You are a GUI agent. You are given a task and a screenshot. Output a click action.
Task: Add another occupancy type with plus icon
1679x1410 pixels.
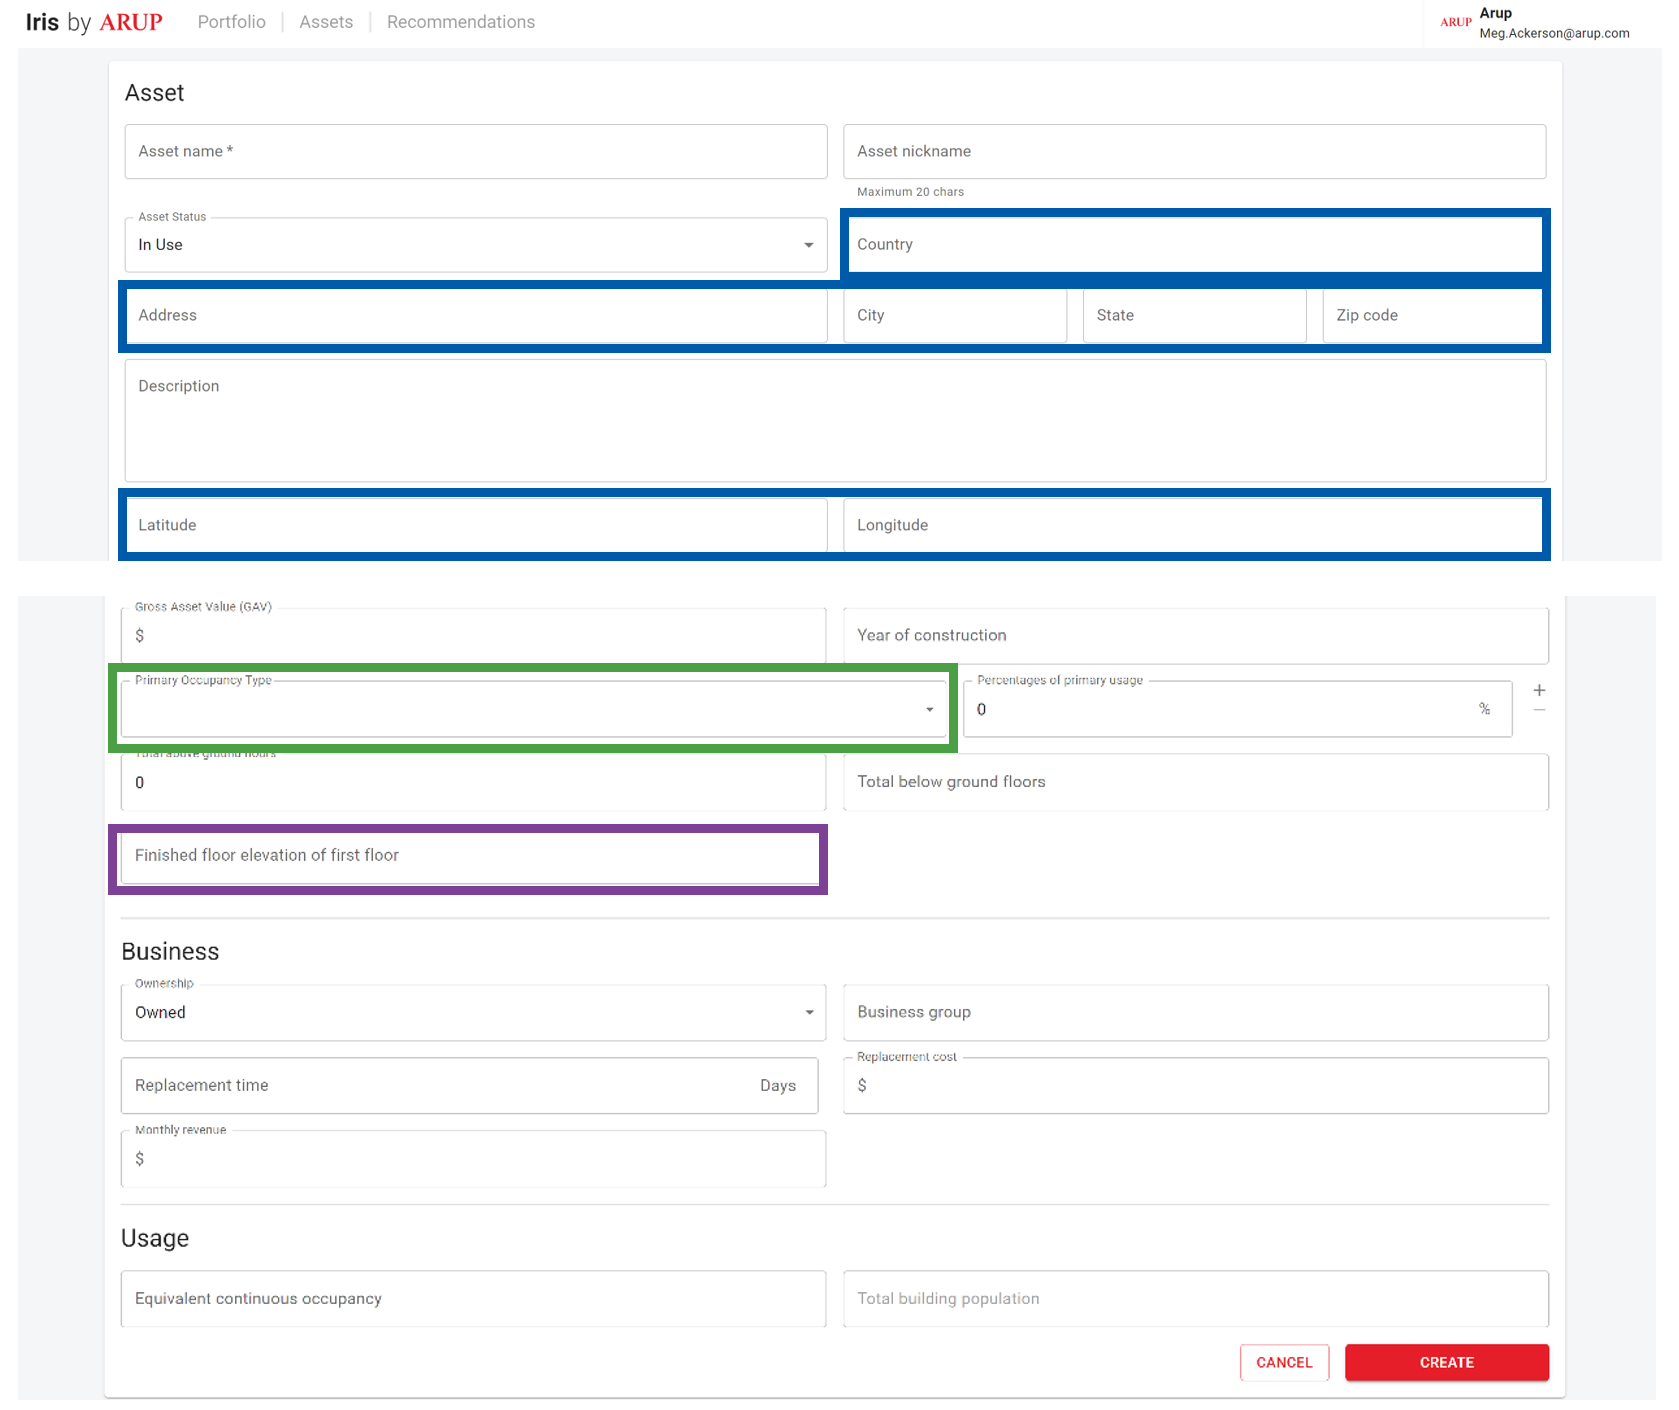pos(1539,690)
